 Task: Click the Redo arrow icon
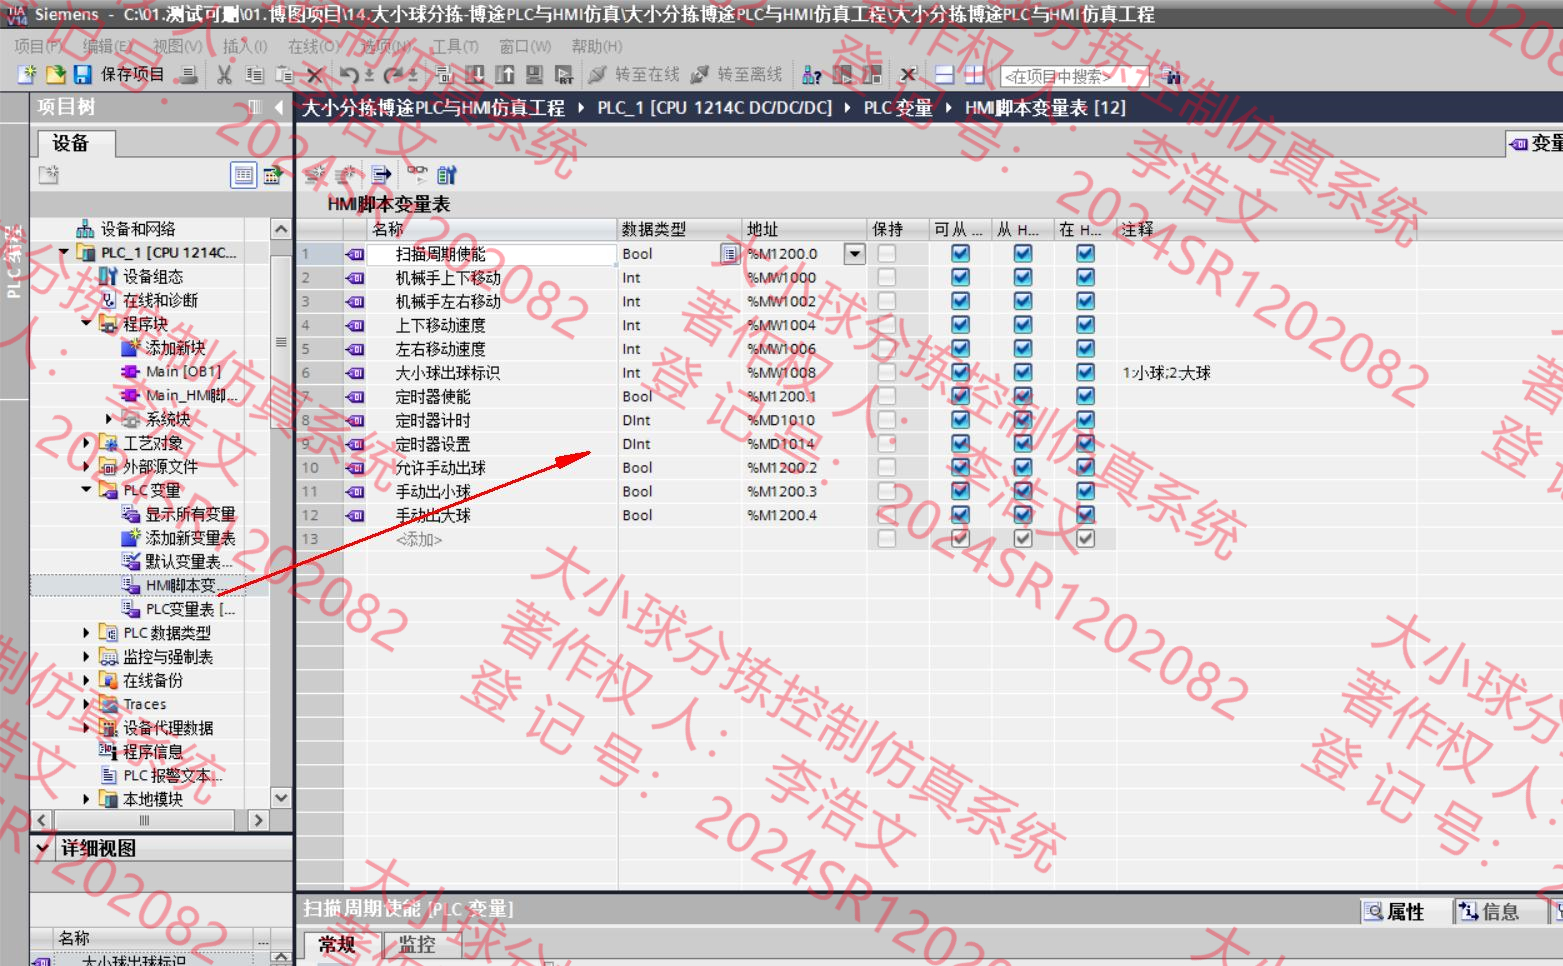[393, 75]
